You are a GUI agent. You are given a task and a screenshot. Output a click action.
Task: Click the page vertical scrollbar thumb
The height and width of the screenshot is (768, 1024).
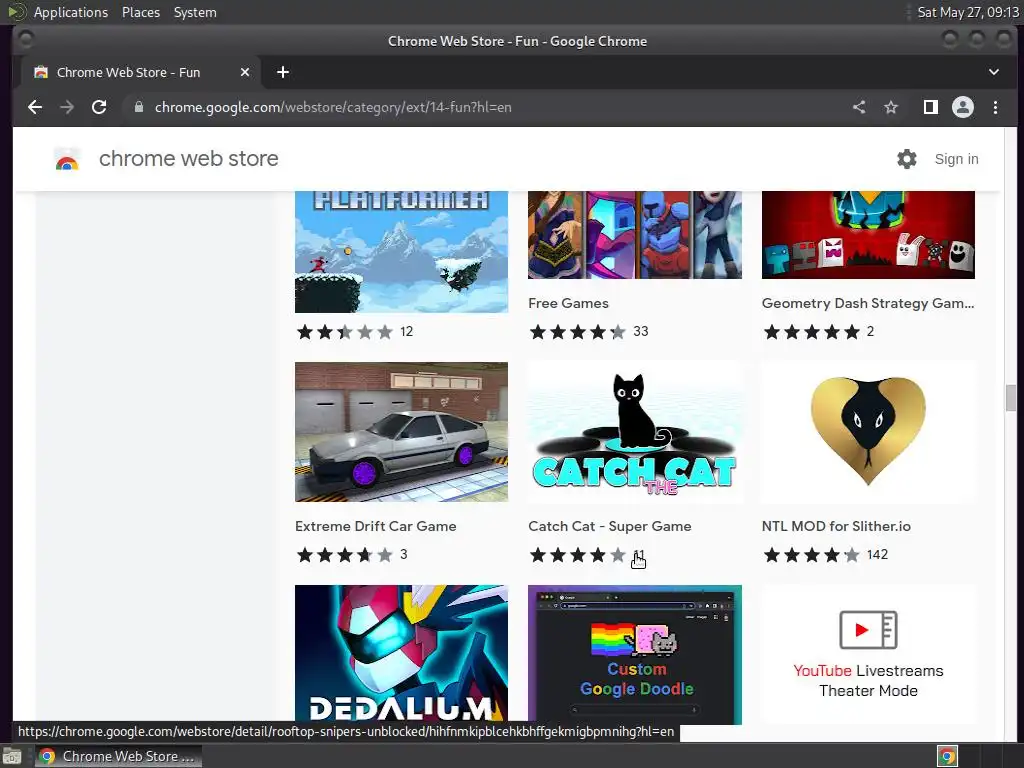[x=1010, y=398]
